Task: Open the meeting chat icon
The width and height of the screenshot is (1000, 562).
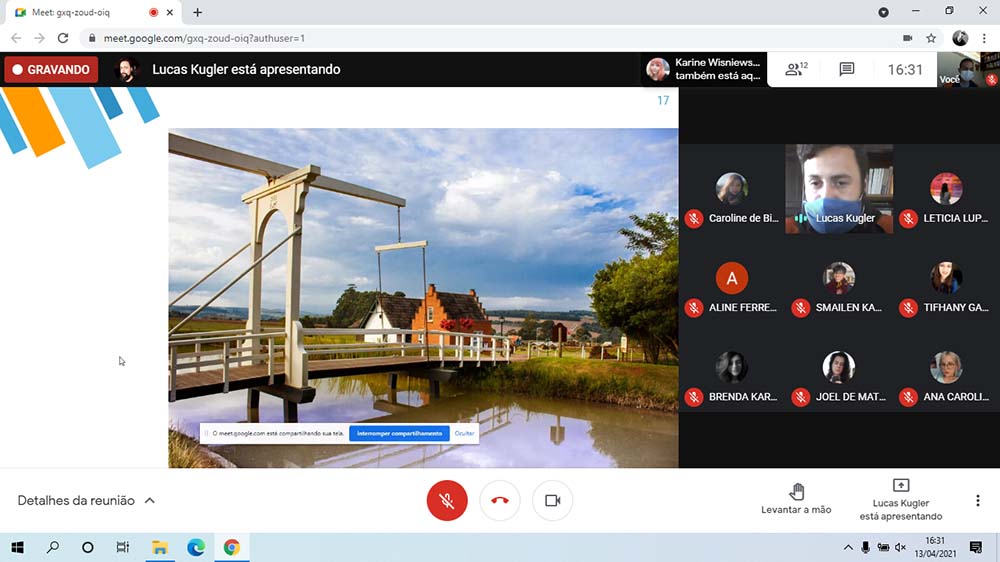Action: (847, 69)
